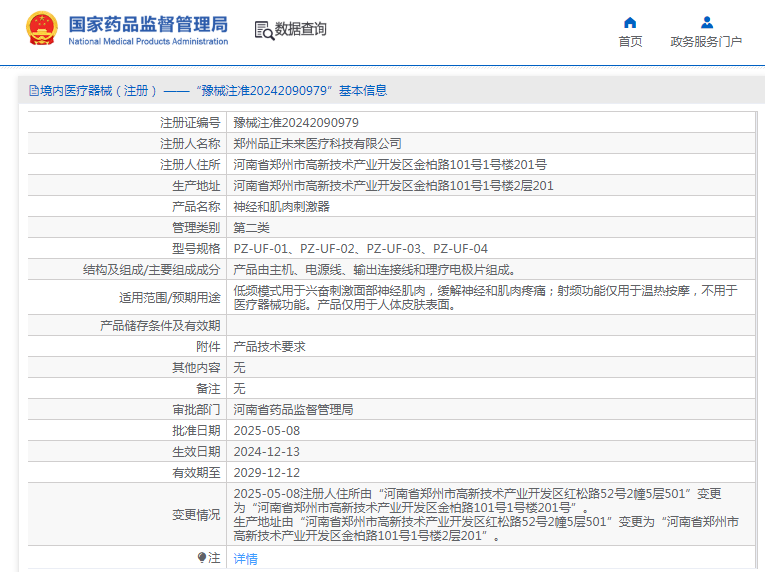Viewport: 765px width, 572px height.
Task: Click the 产品名称 row label
Action: click(196, 206)
